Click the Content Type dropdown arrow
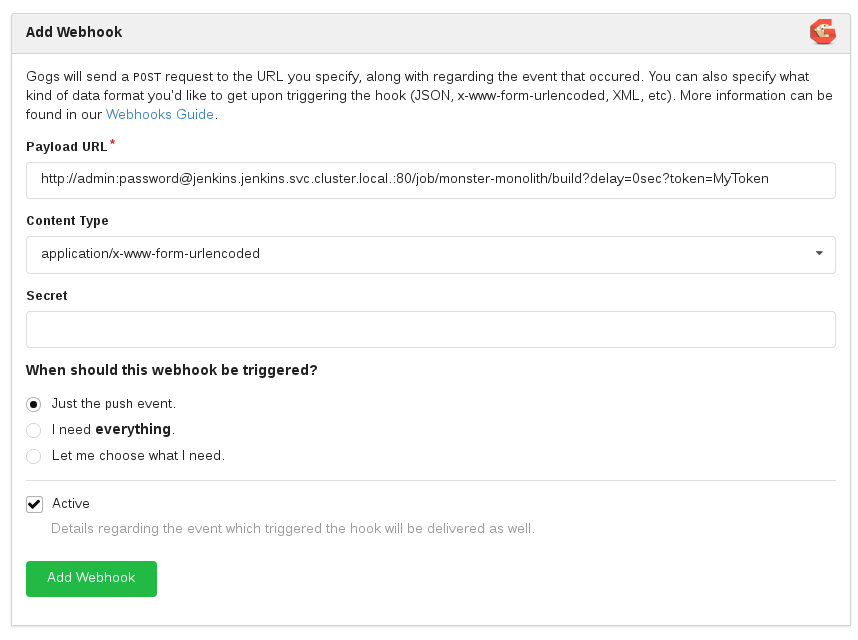Viewport: 858px width, 640px height. click(x=819, y=254)
